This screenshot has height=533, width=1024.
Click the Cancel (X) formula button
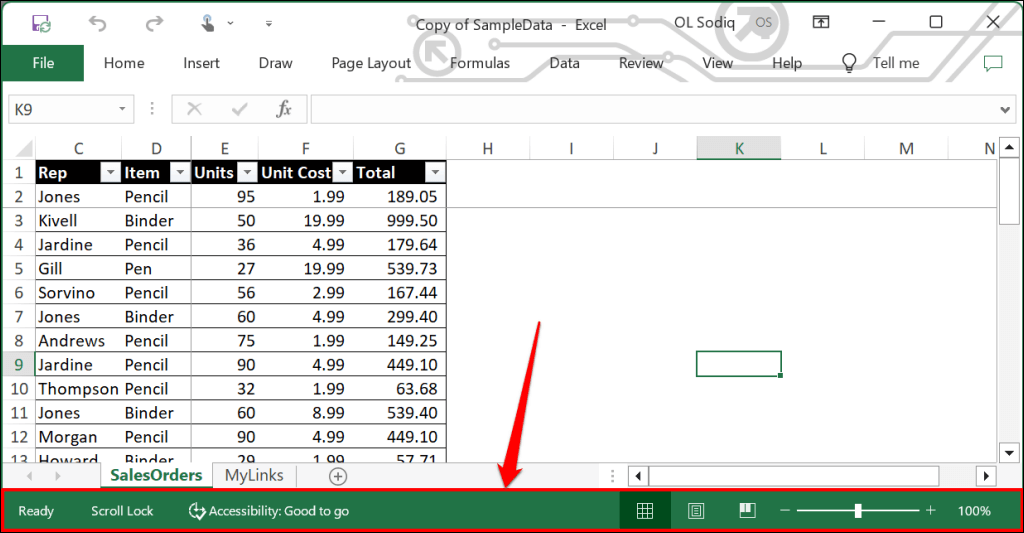[195, 109]
